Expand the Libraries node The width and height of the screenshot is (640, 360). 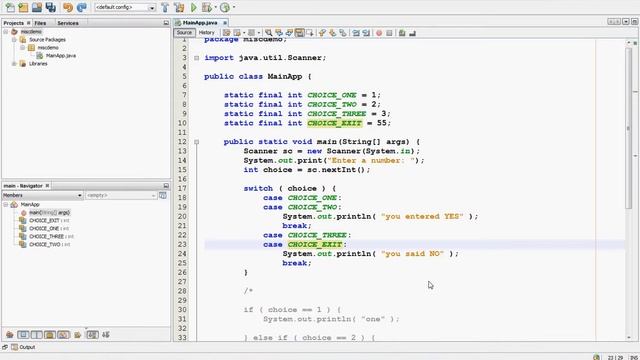[x=14, y=64]
